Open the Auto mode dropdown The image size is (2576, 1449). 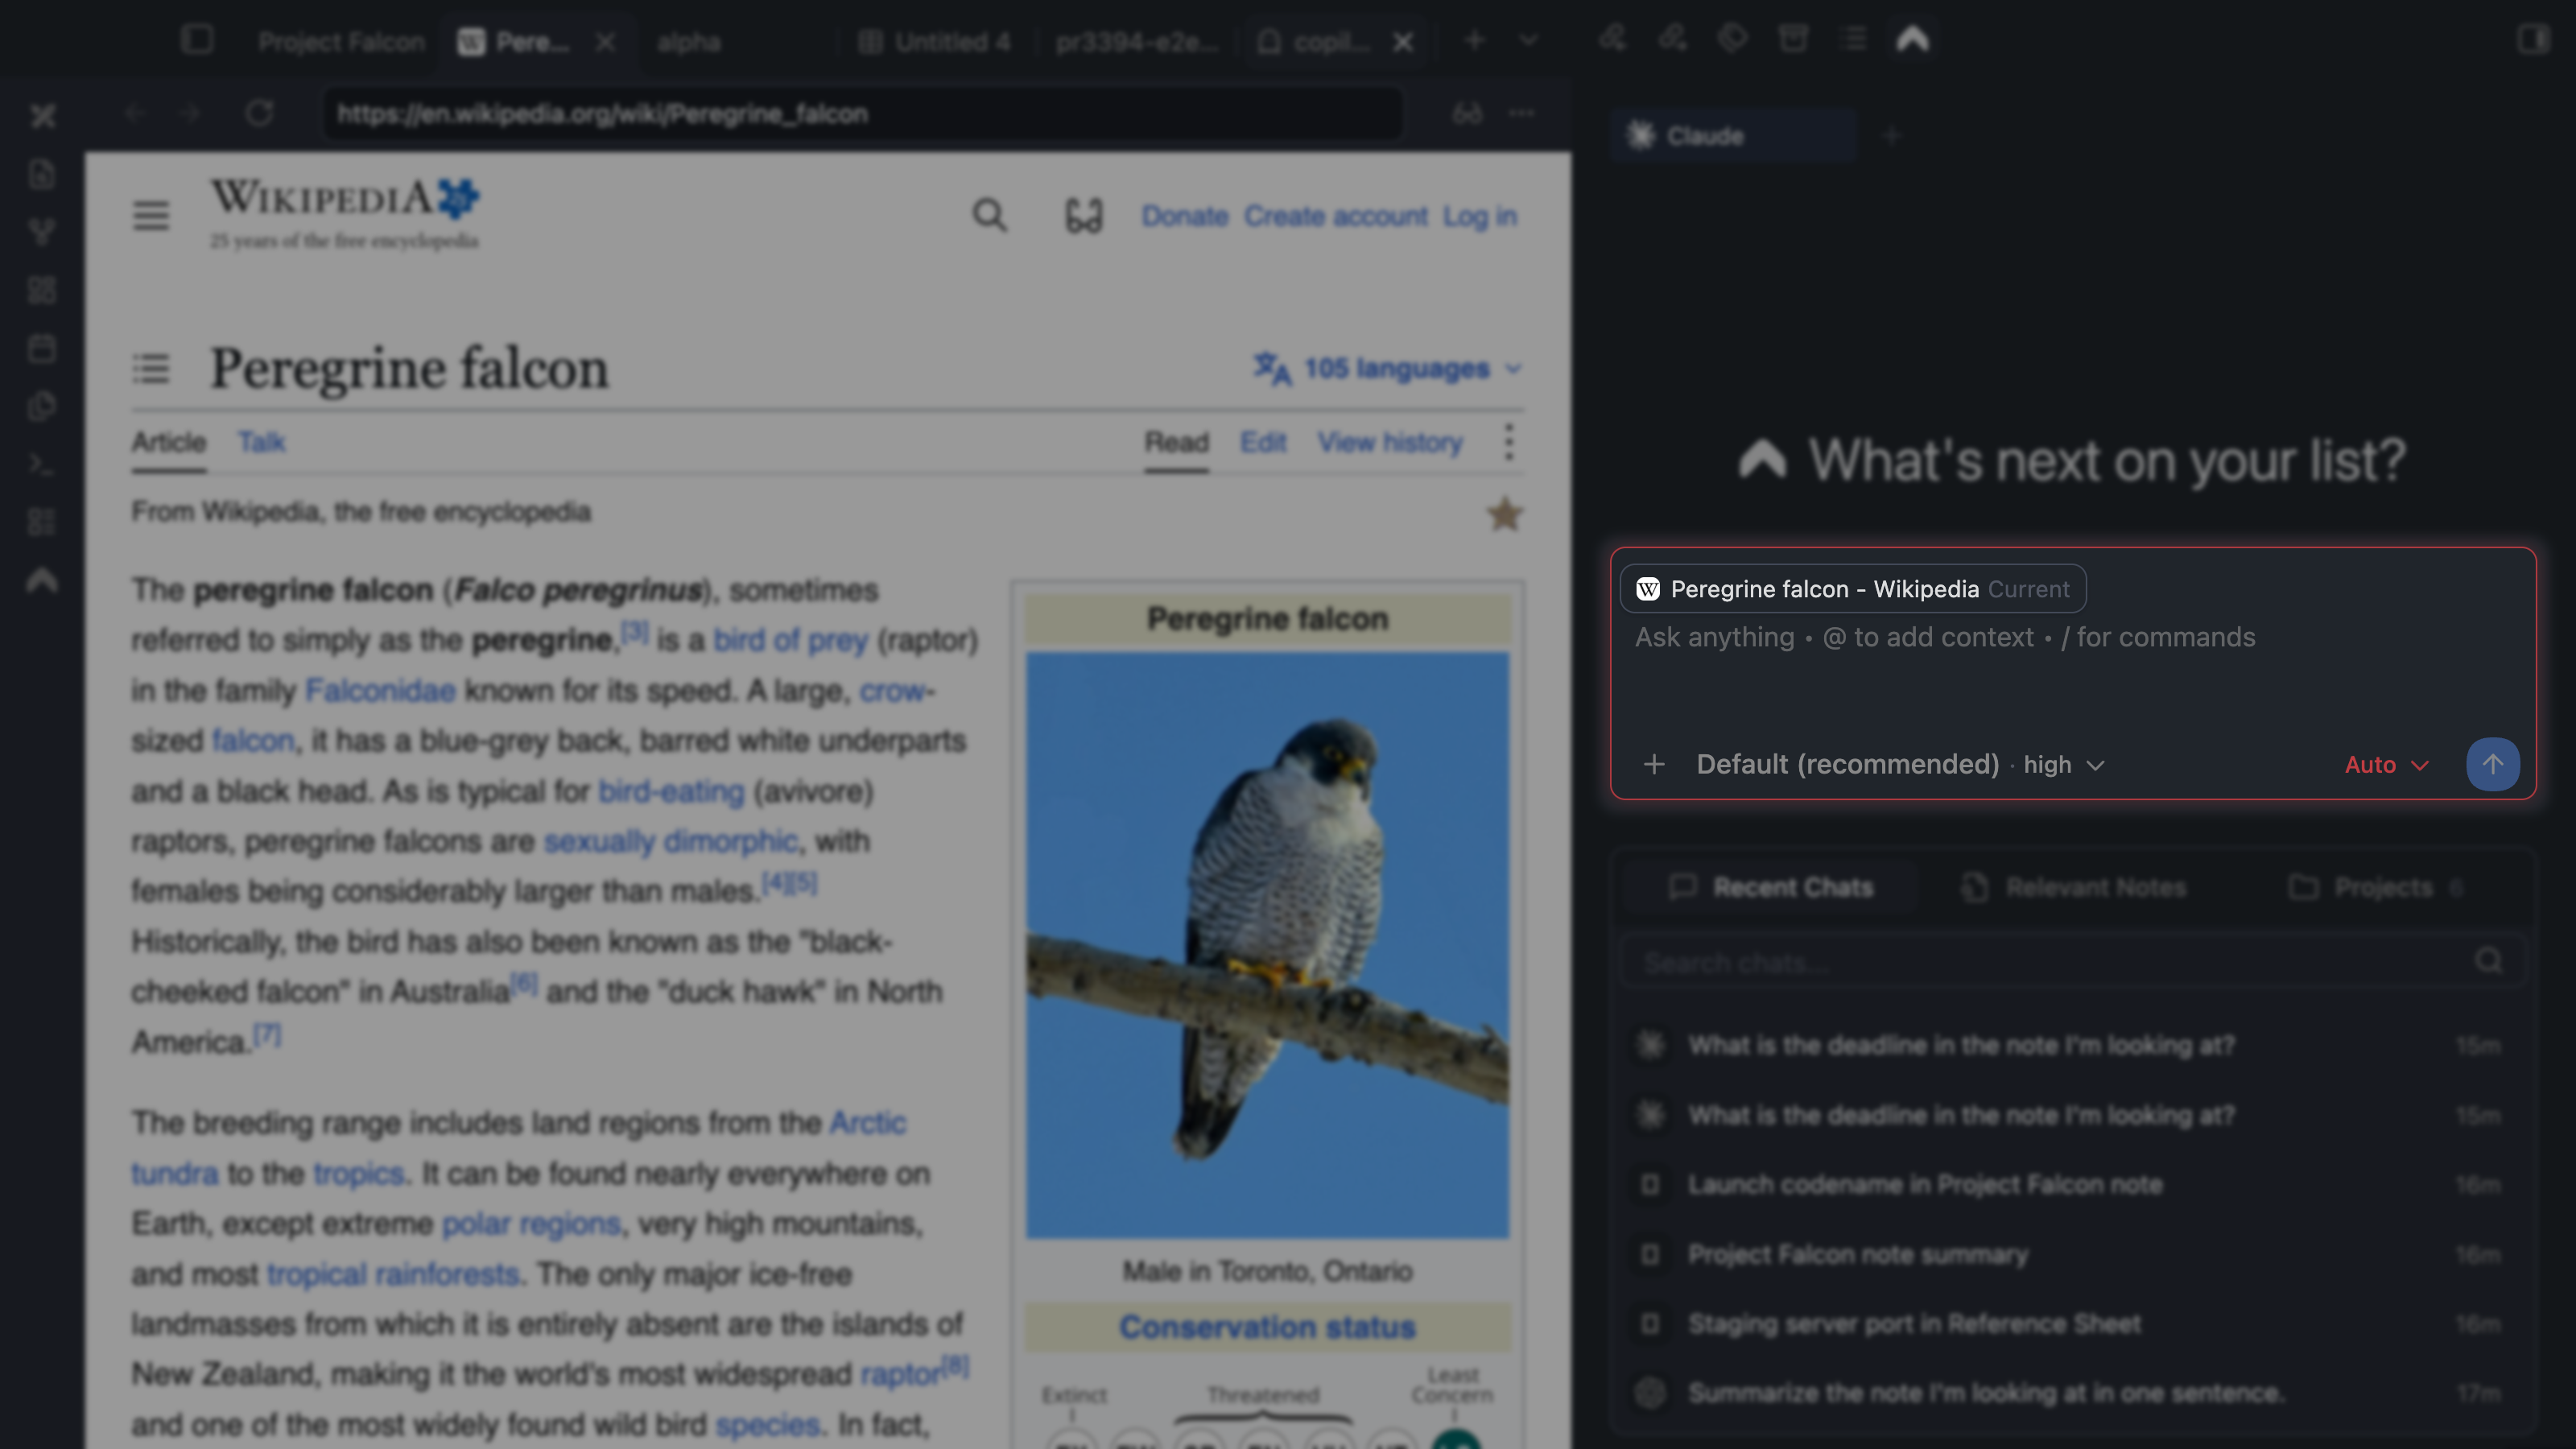coord(2386,765)
